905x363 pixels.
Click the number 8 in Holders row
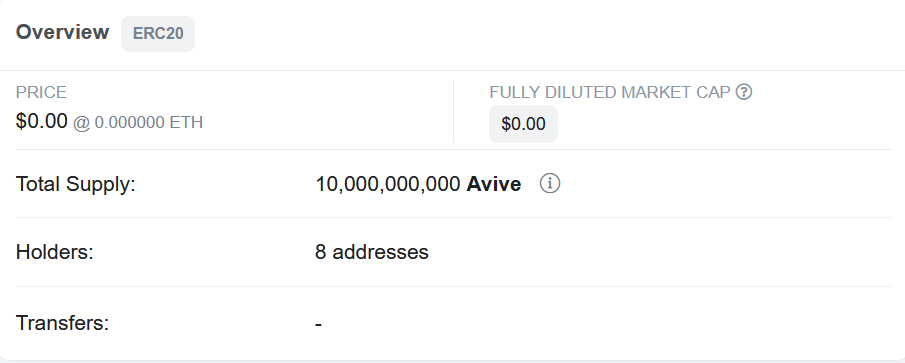320,252
